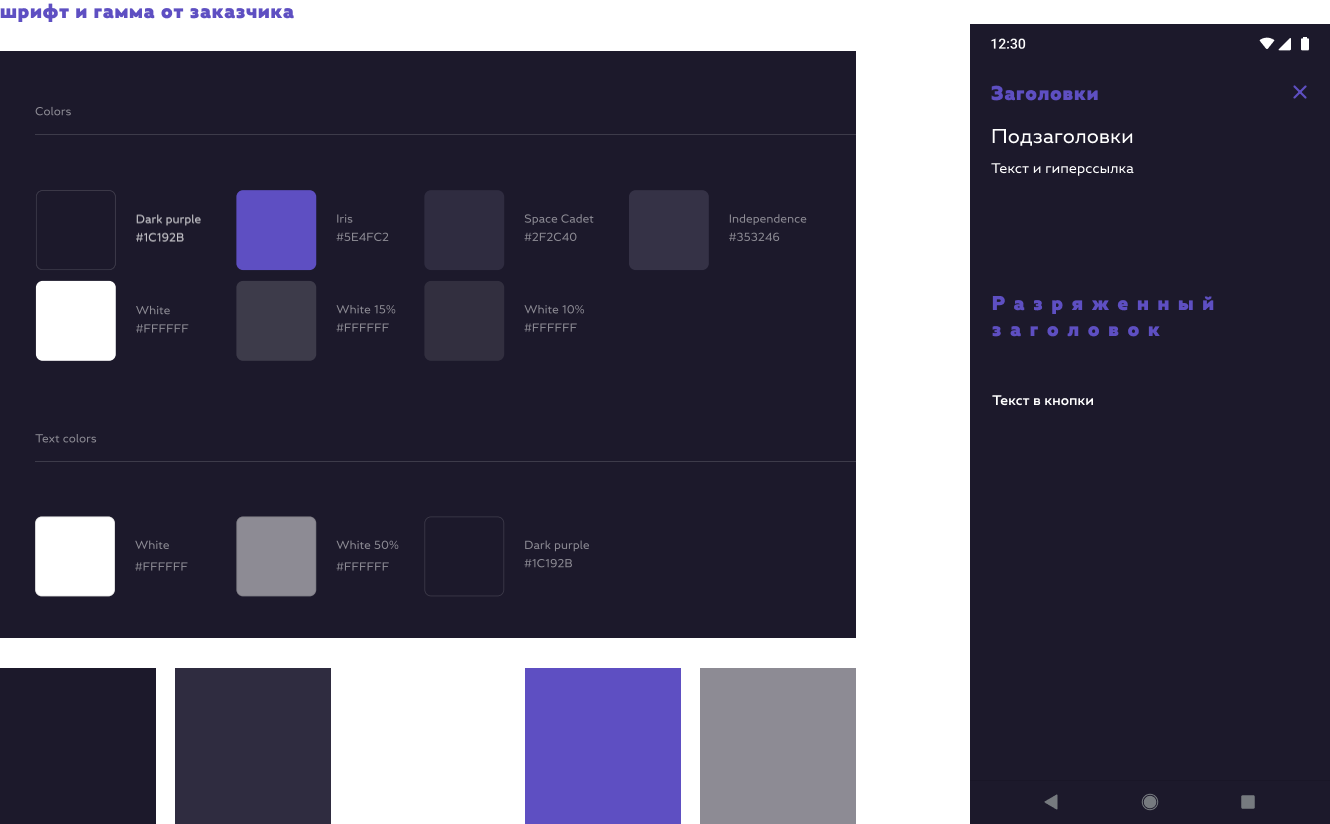The height and width of the screenshot is (824, 1330).
Task: Select Dark purple swatch under Text colors
Action: point(464,556)
